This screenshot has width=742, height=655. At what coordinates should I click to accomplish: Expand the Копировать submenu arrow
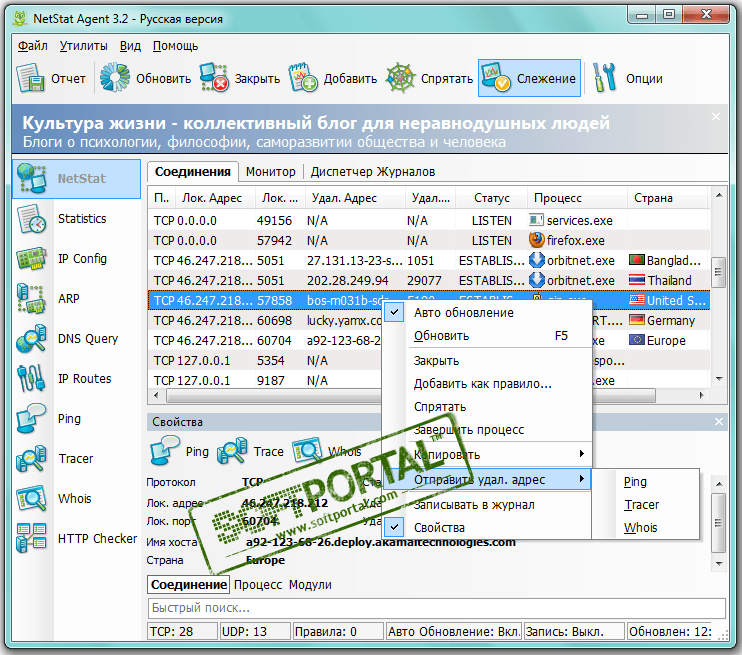(x=582, y=454)
